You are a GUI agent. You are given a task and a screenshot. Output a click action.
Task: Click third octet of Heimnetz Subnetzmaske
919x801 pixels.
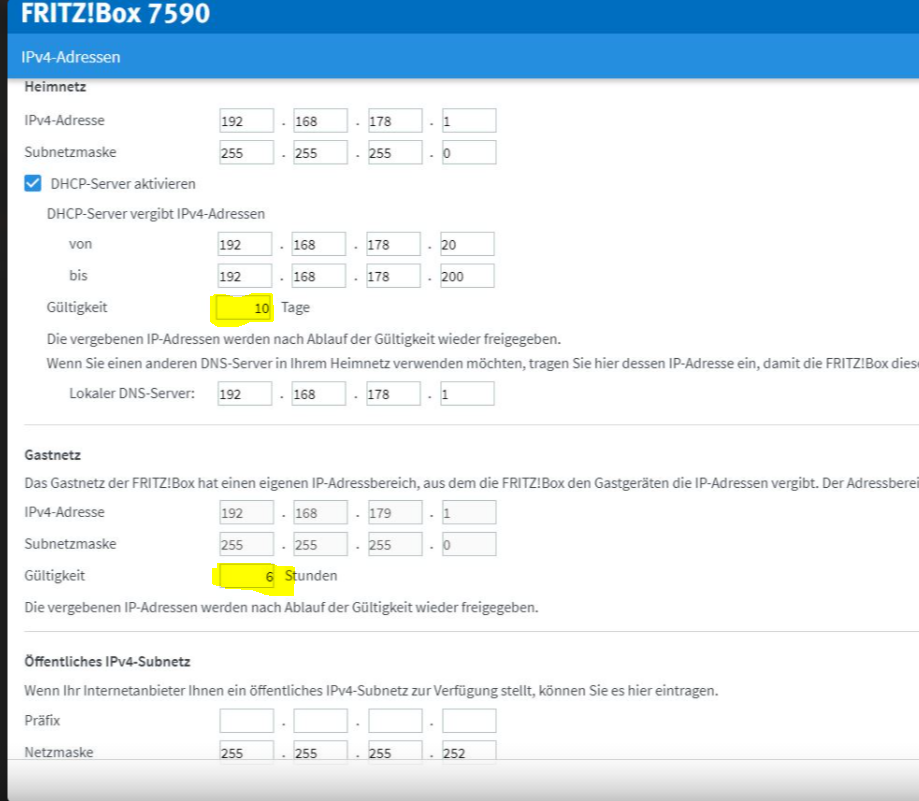pyautogui.click(x=395, y=152)
